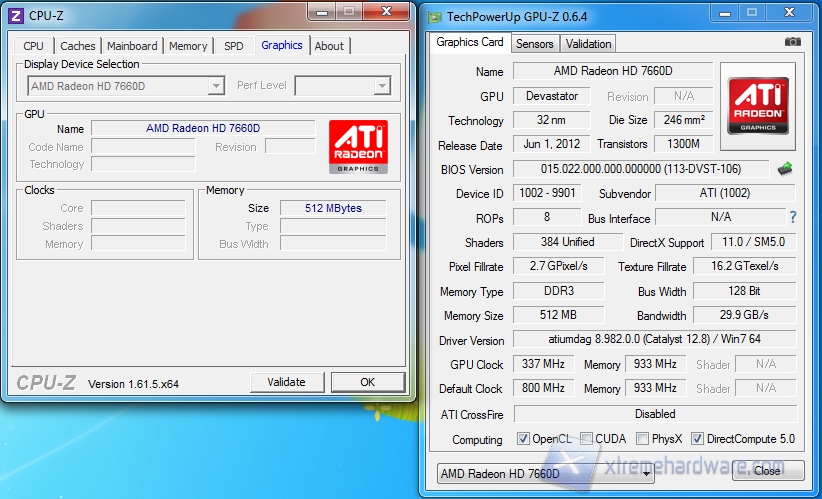Switch to the SPD tab
Screen dimensions: 822x499
click(233, 46)
